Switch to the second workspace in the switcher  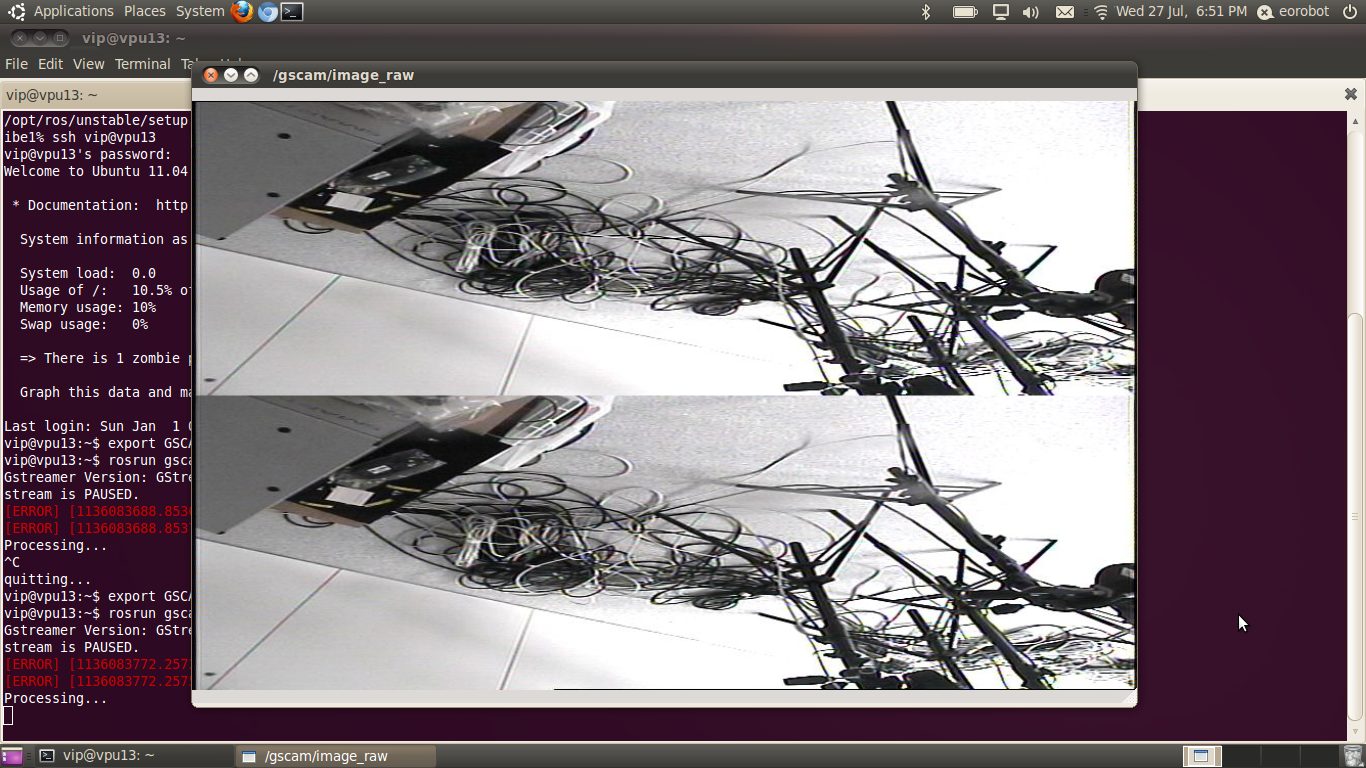1240,756
